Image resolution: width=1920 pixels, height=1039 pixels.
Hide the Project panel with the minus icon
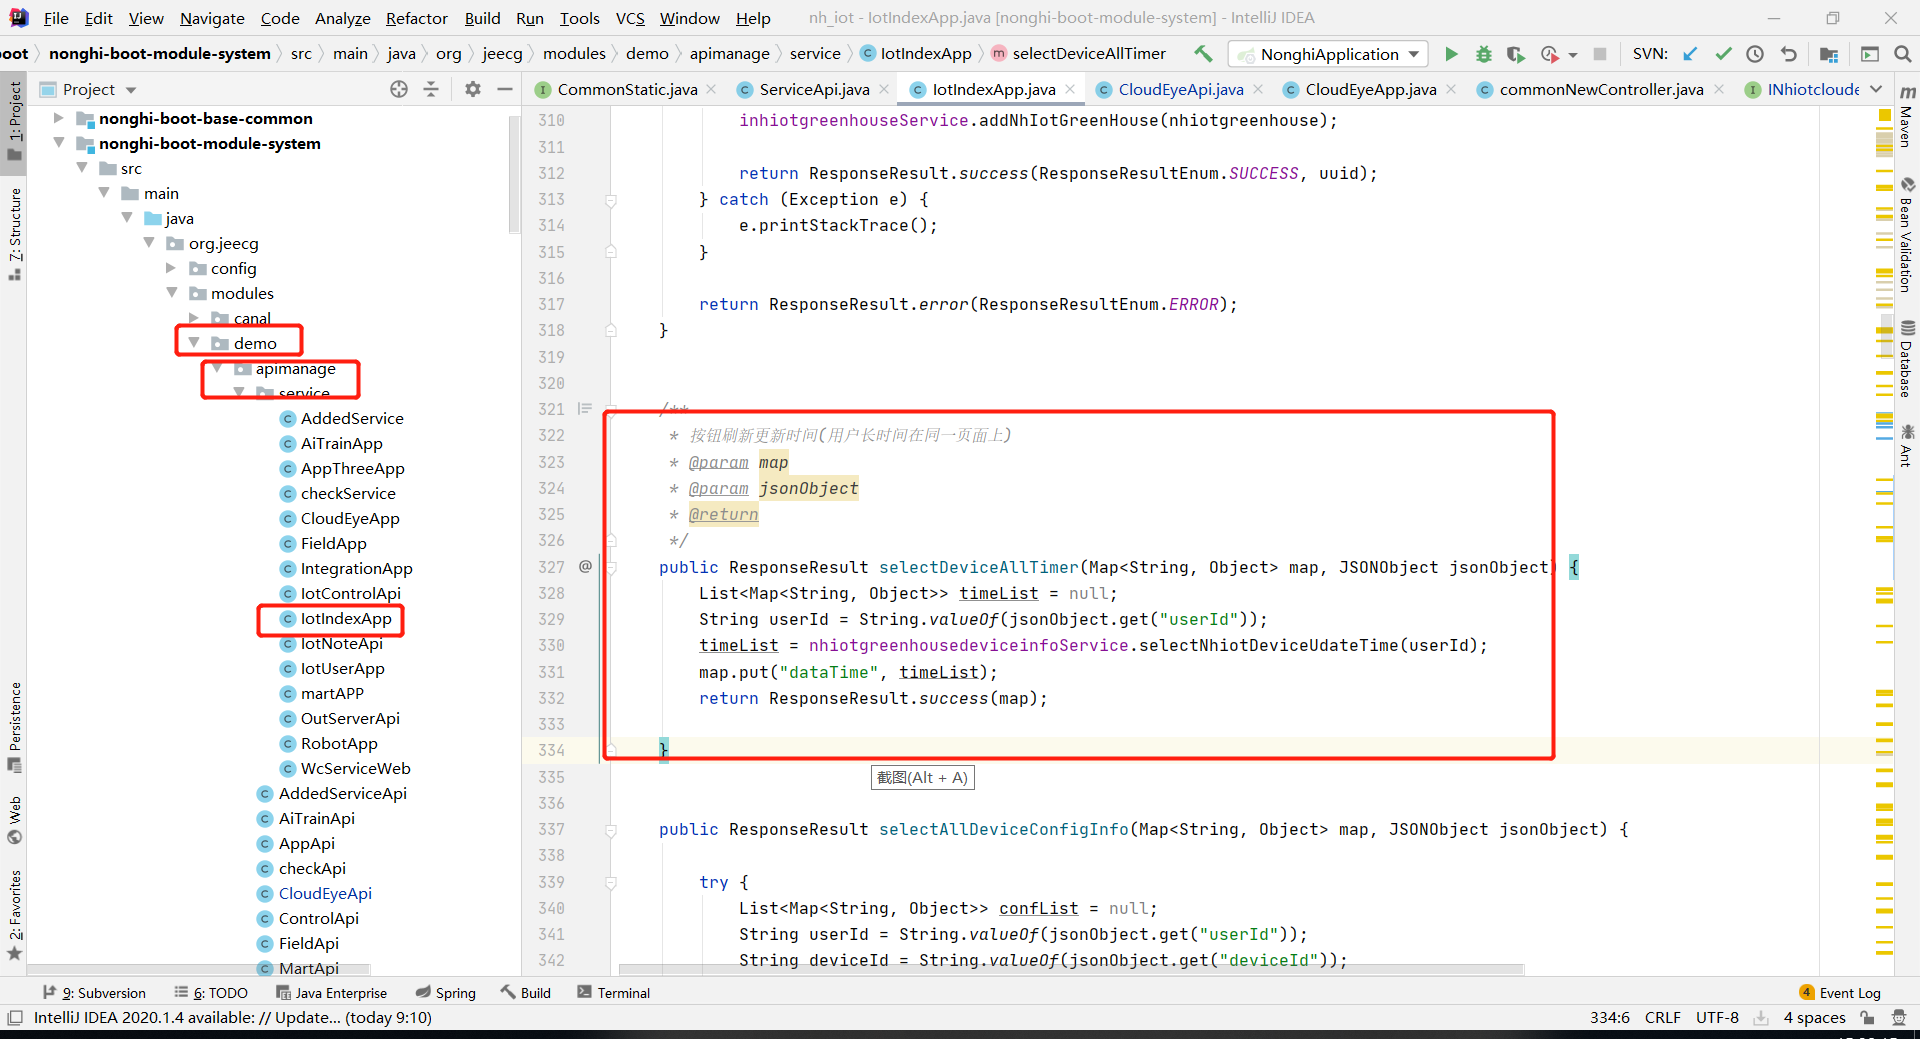pos(505,89)
